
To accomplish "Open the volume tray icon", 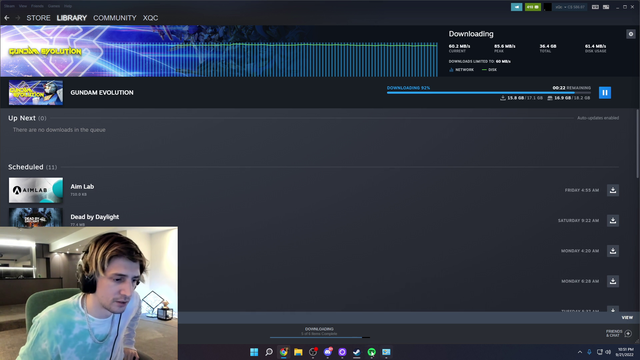I will point(608,352).
